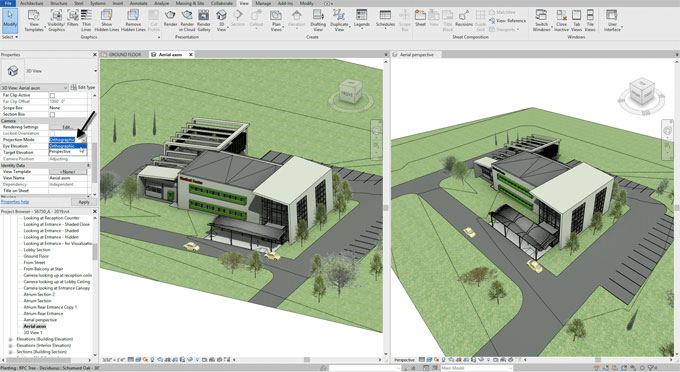Viewport: 680px width, 372px height.
Task: Click the ViewCube in Aerial perspective view
Action: (642, 91)
